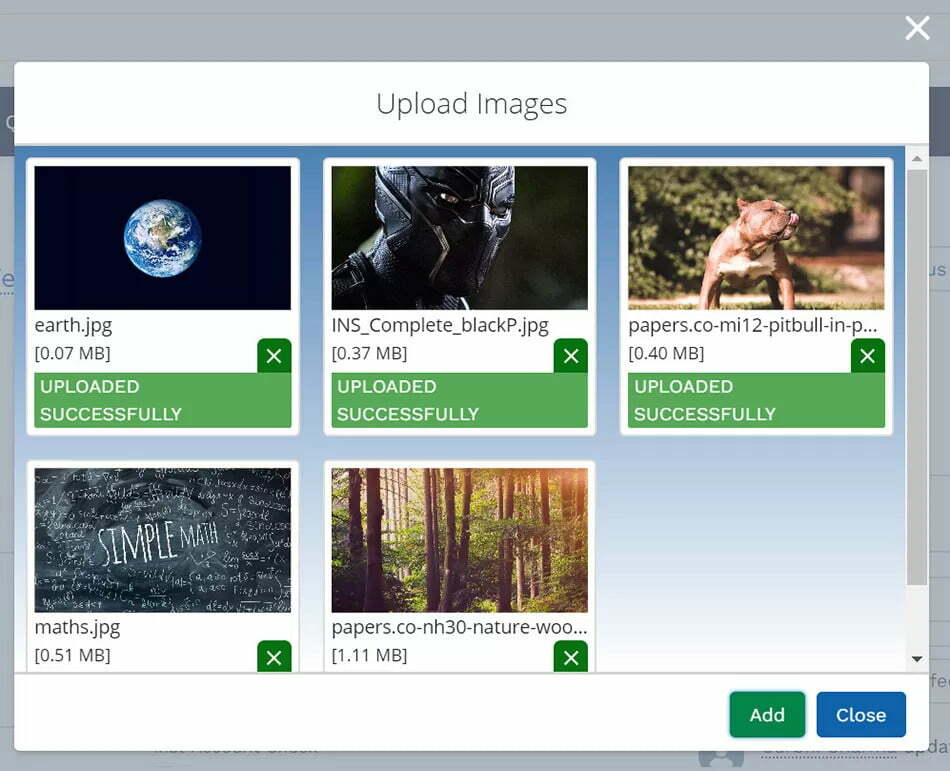Screen dimensions: 950x771
Task: Click the scrollbar up arrow
Action: [917, 159]
